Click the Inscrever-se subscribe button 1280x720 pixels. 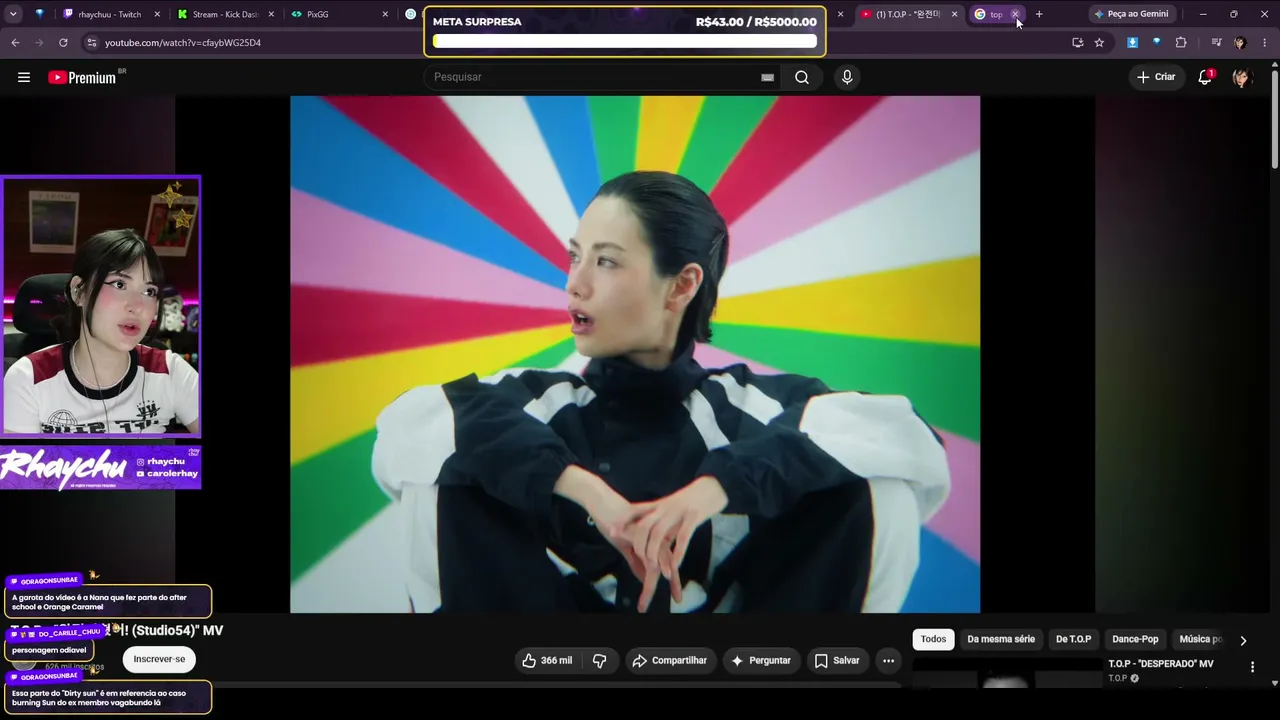coord(159,659)
